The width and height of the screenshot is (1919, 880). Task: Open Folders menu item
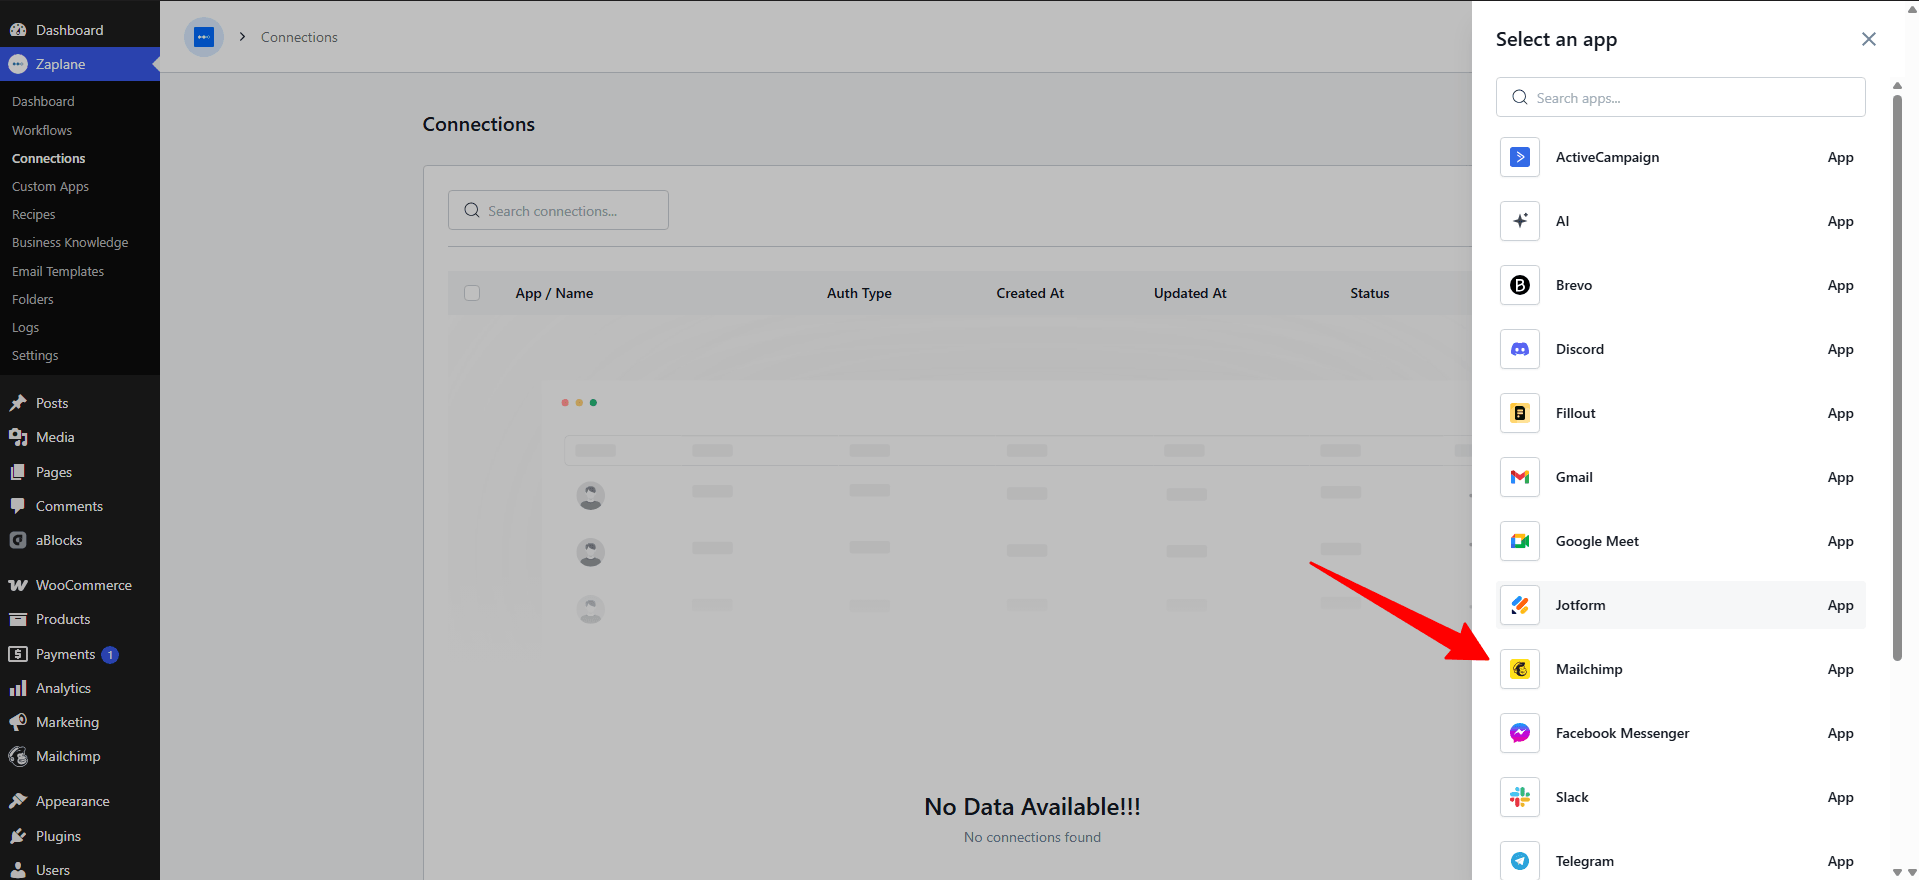pyautogui.click(x=33, y=299)
